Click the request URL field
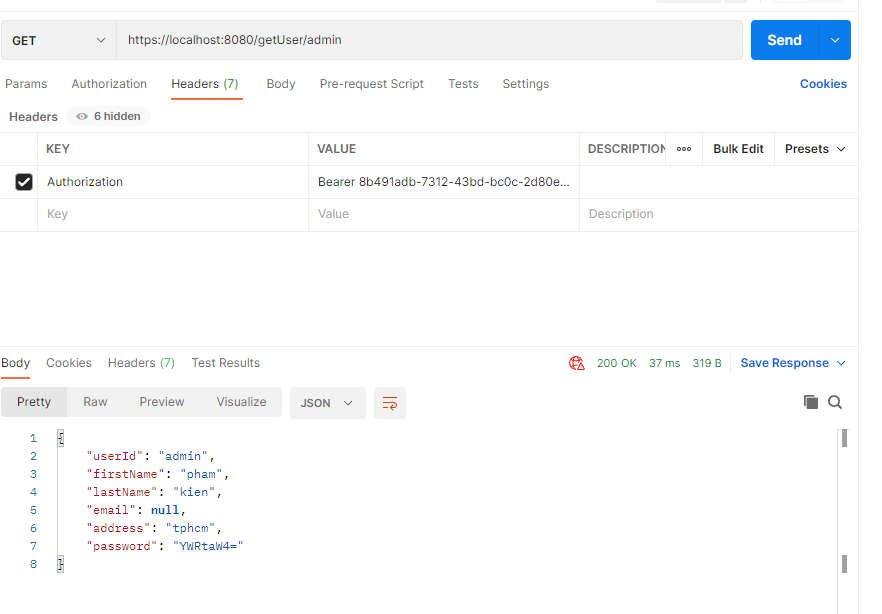The width and height of the screenshot is (882, 614). [430, 40]
